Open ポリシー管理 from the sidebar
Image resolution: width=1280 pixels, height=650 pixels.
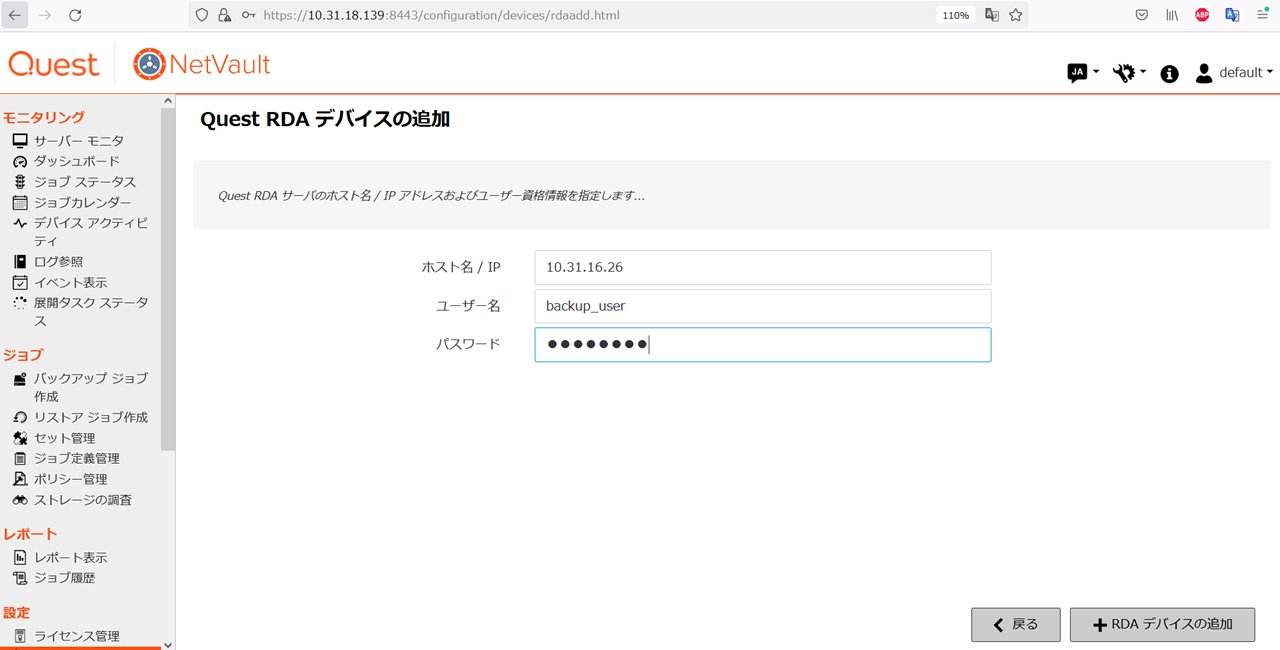71,479
